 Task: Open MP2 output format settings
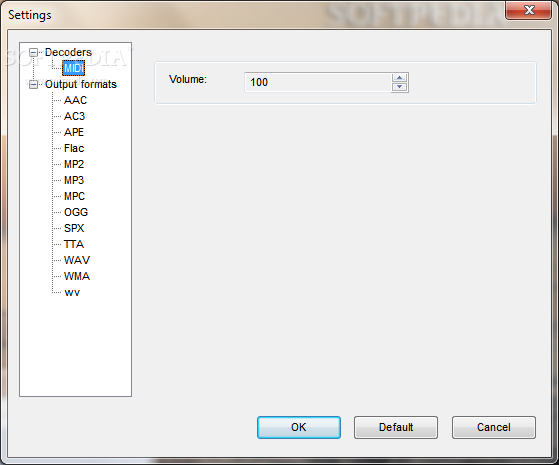(74, 164)
